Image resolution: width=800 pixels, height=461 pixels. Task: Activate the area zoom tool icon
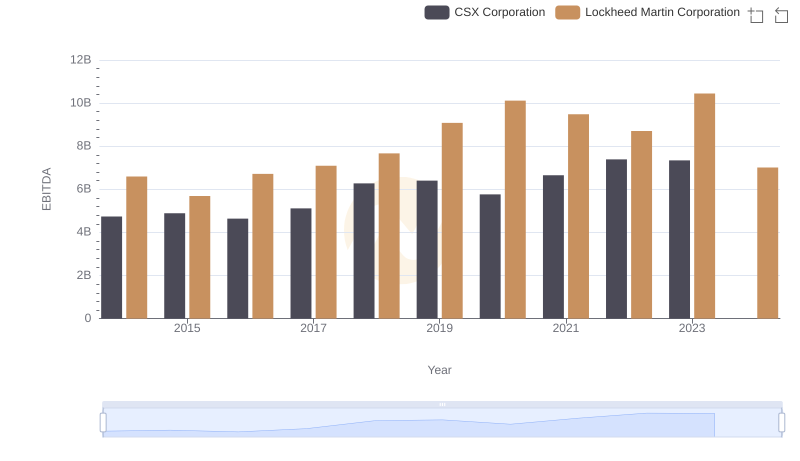coord(756,15)
